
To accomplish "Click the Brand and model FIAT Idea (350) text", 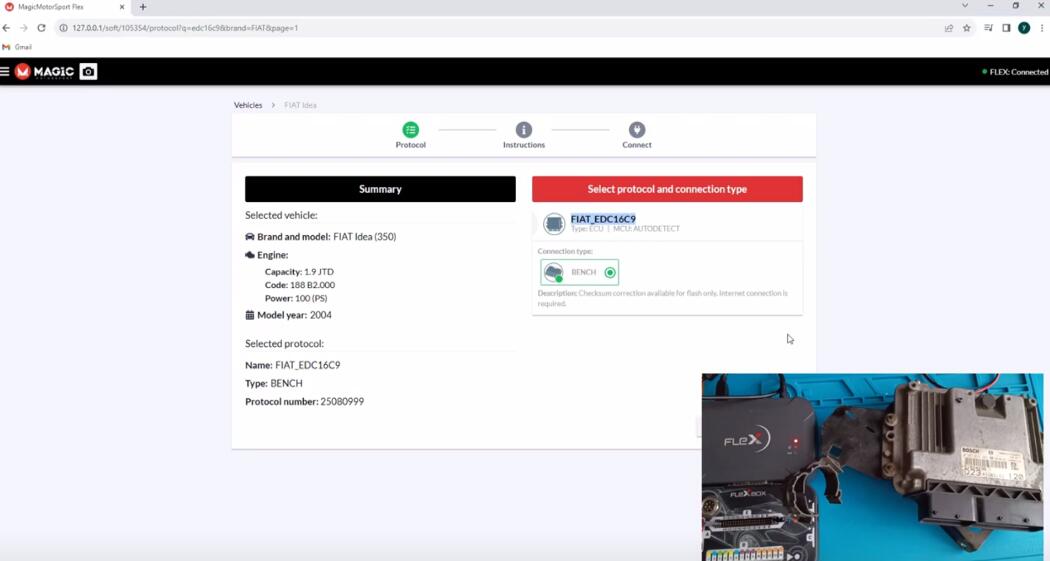I will (321, 236).
